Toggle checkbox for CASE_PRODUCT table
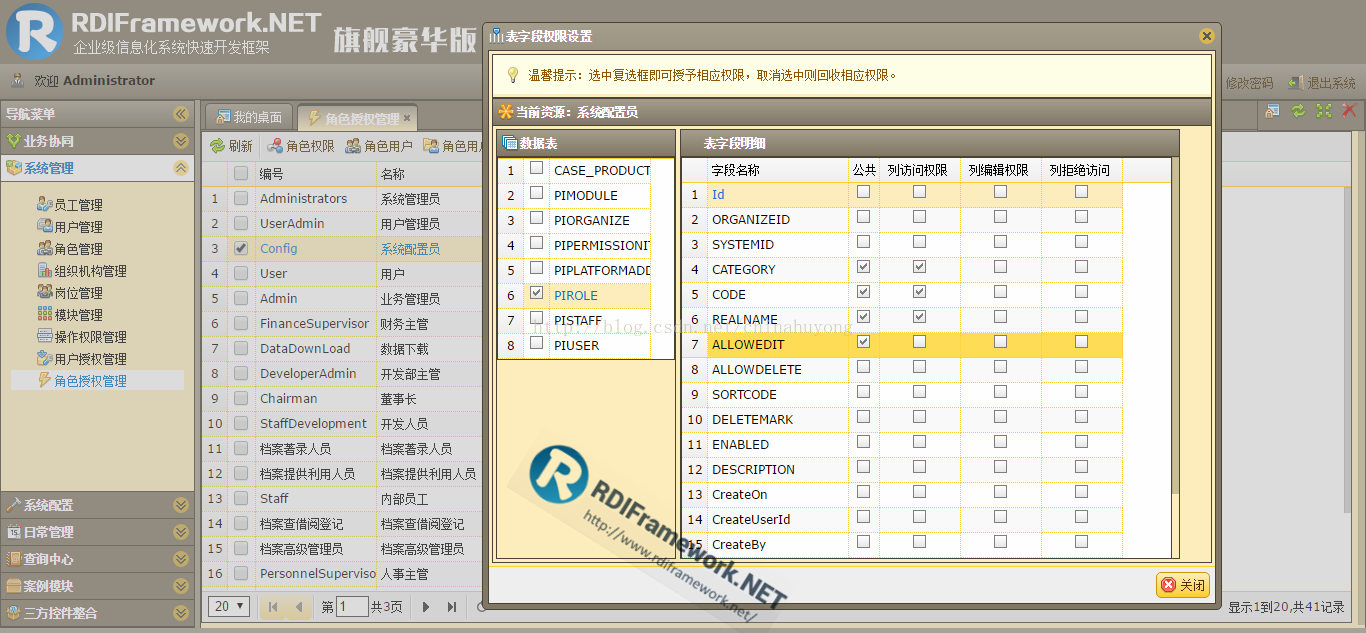This screenshot has width=1366, height=633. (537, 169)
